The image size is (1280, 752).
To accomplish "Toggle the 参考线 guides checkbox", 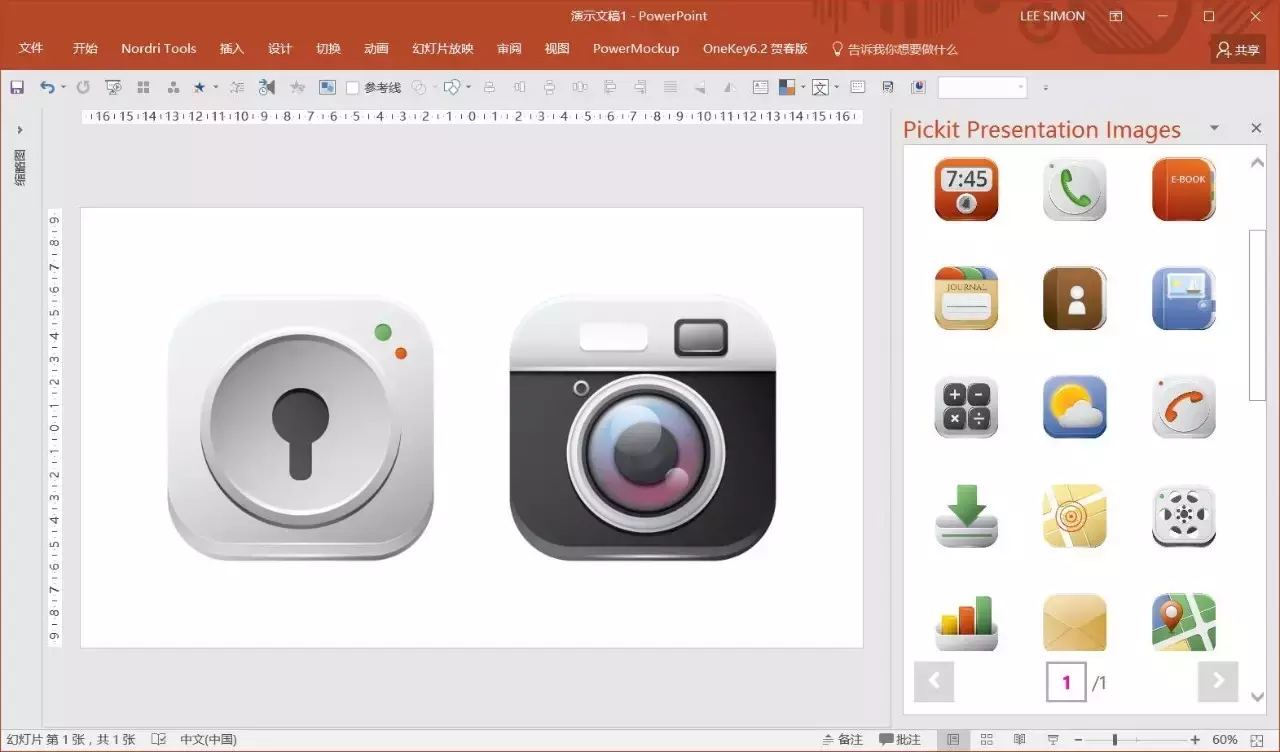I will 353,88.
